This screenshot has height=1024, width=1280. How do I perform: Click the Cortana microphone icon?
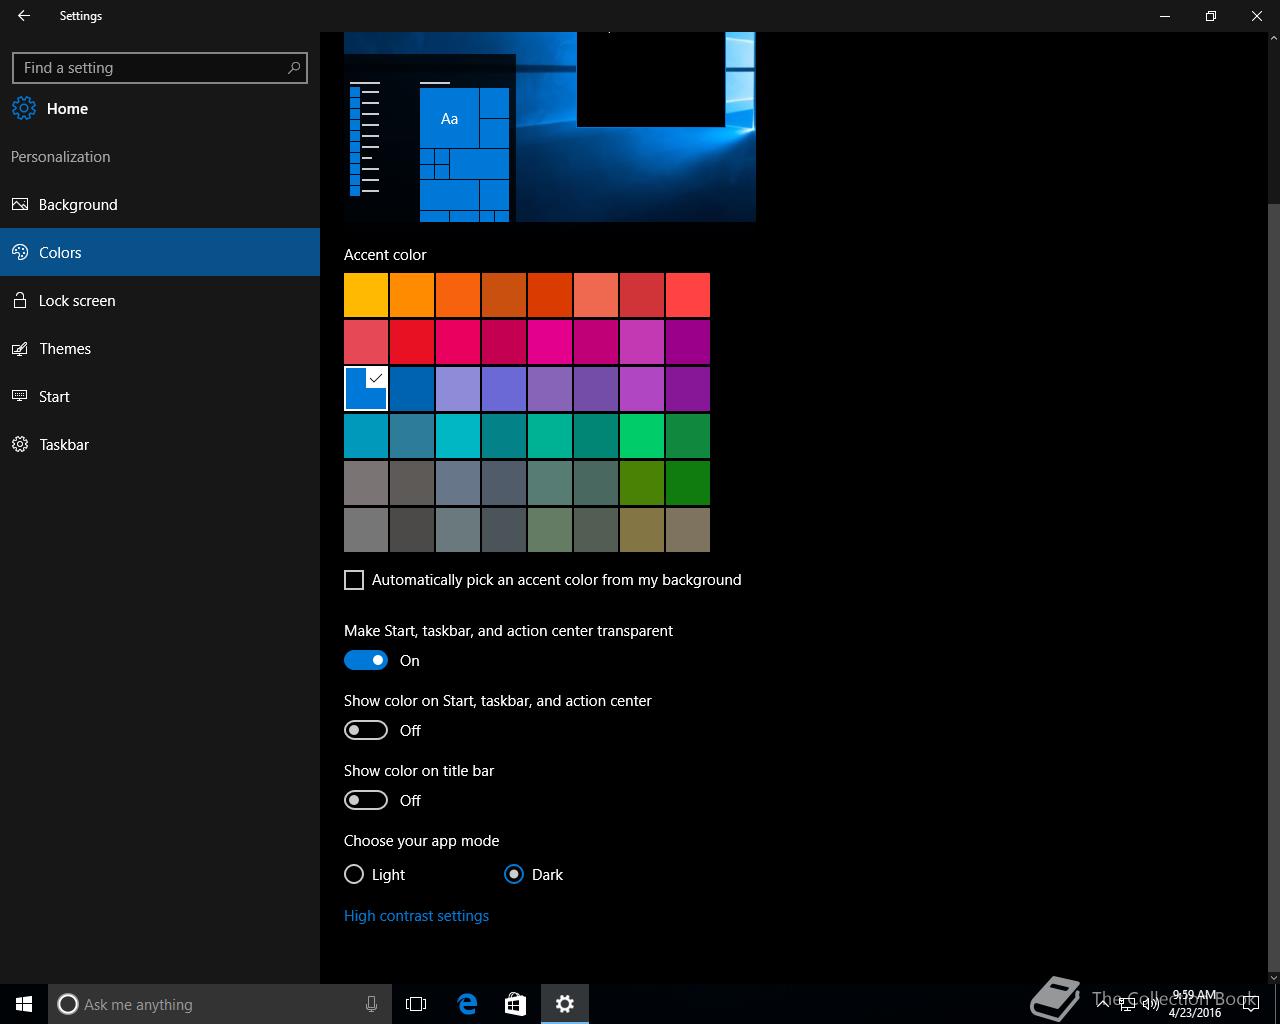(371, 1004)
